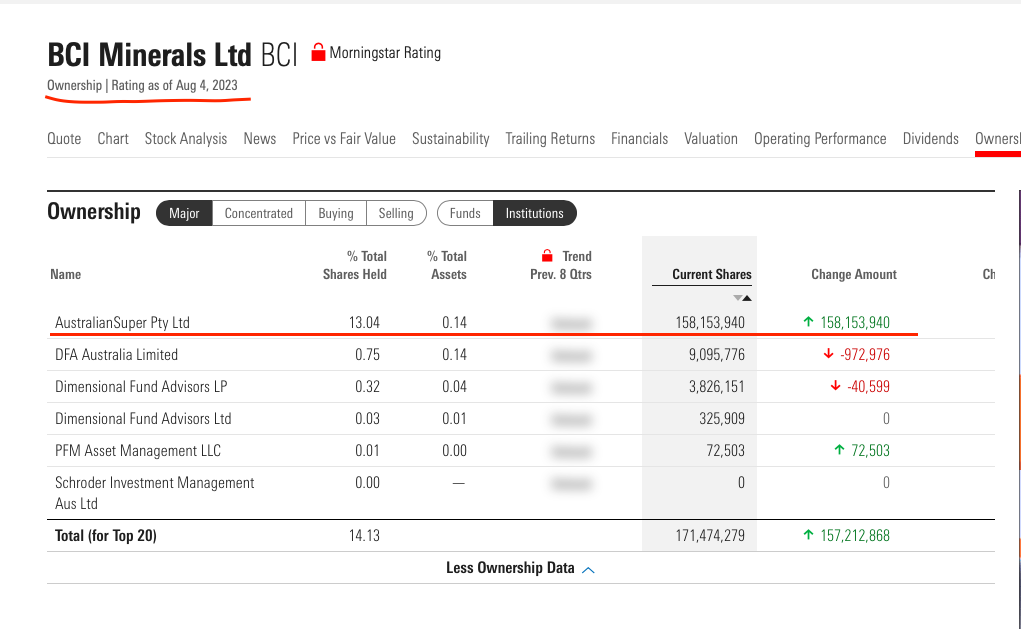Sort by the Change Amount column header
The width and height of the screenshot is (1021, 629).
click(x=854, y=274)
